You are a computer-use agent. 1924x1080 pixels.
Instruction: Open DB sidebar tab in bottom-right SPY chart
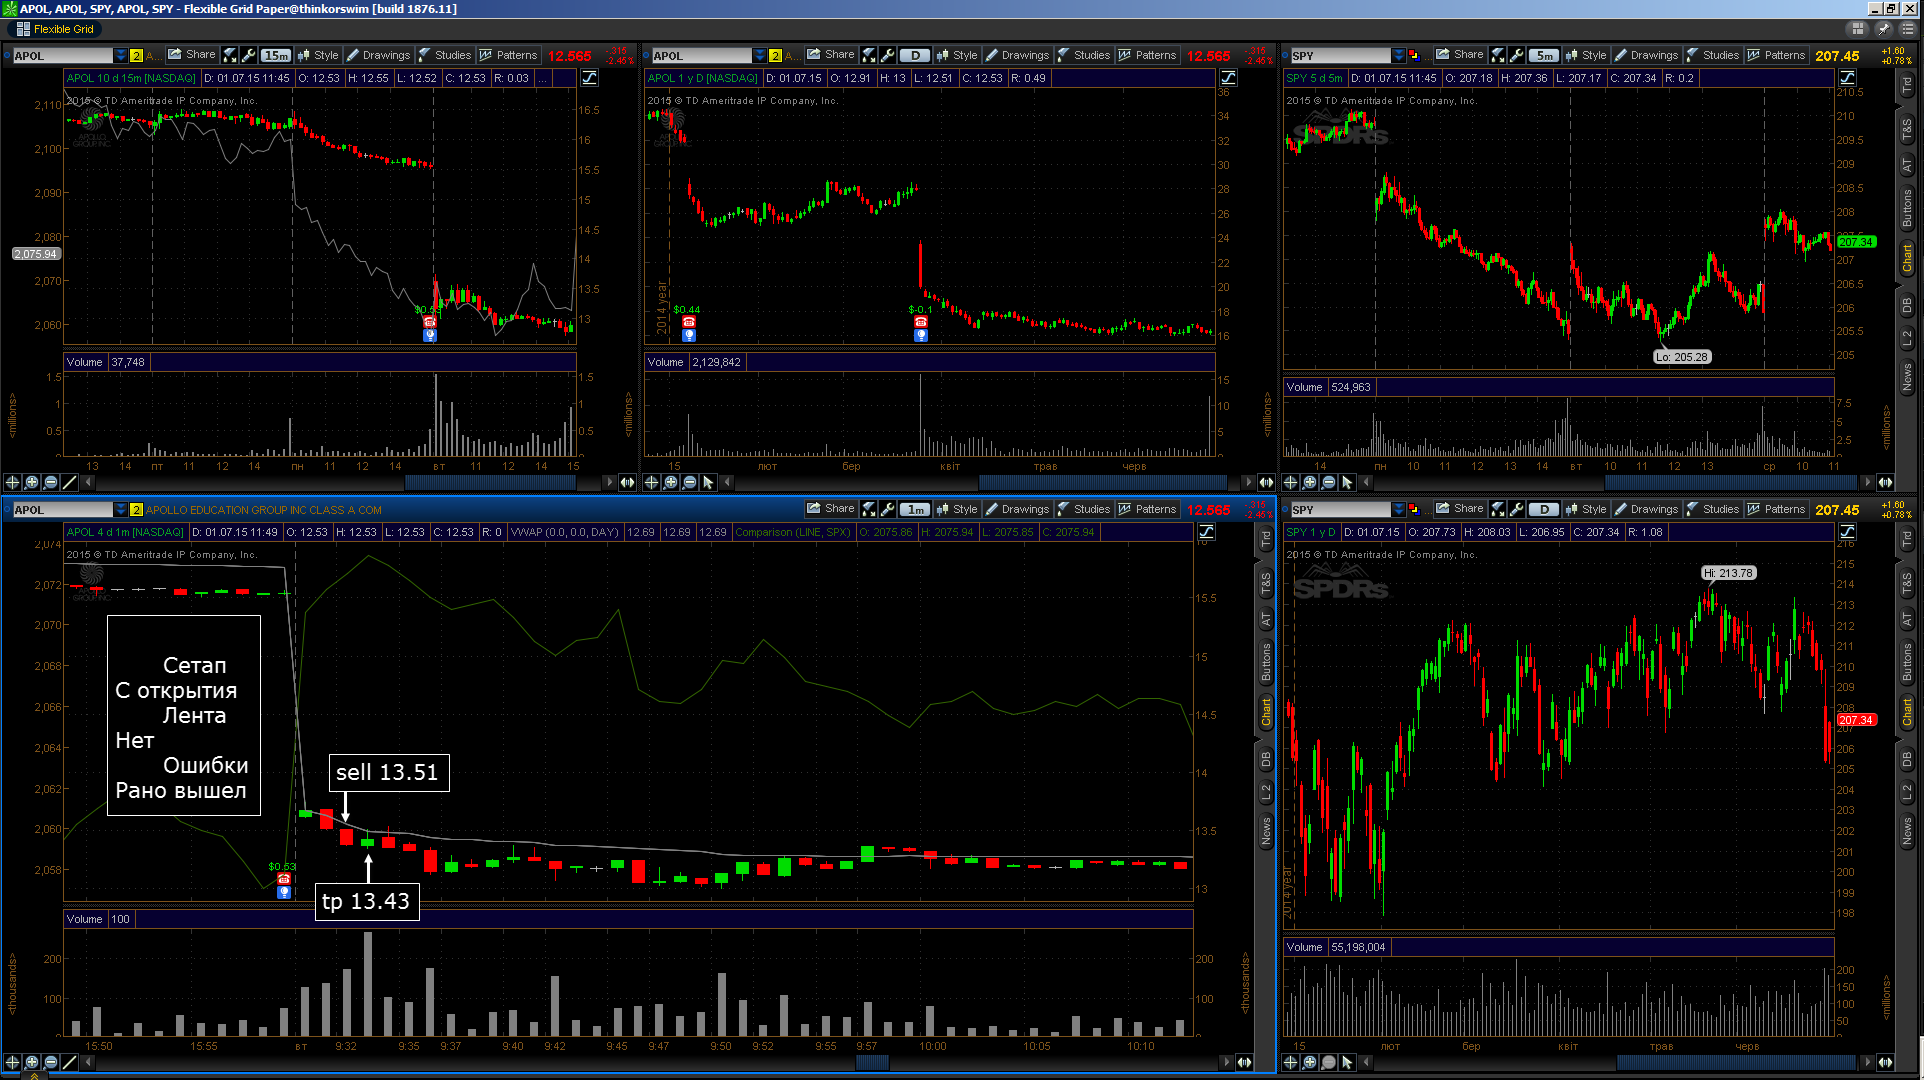coord(1907,760)
